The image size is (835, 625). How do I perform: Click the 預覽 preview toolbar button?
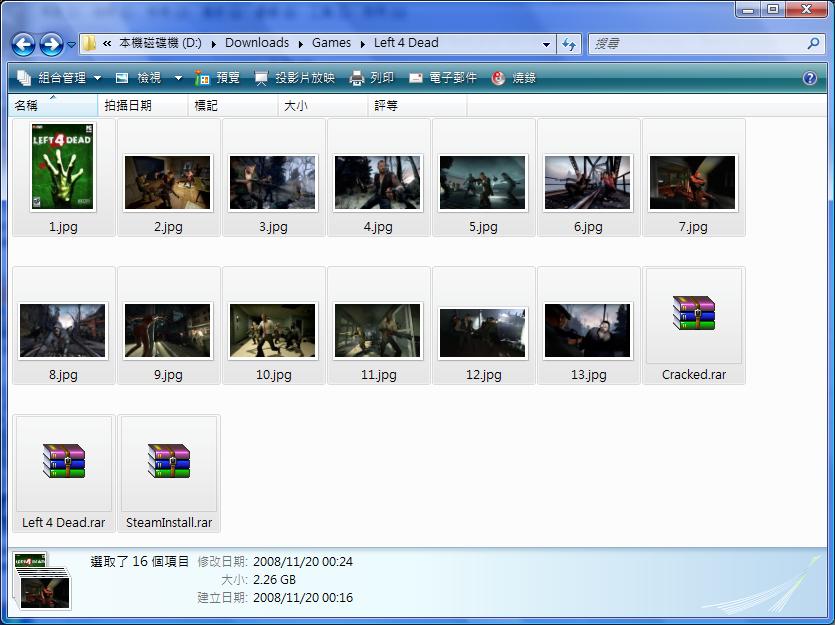[218, 78]
